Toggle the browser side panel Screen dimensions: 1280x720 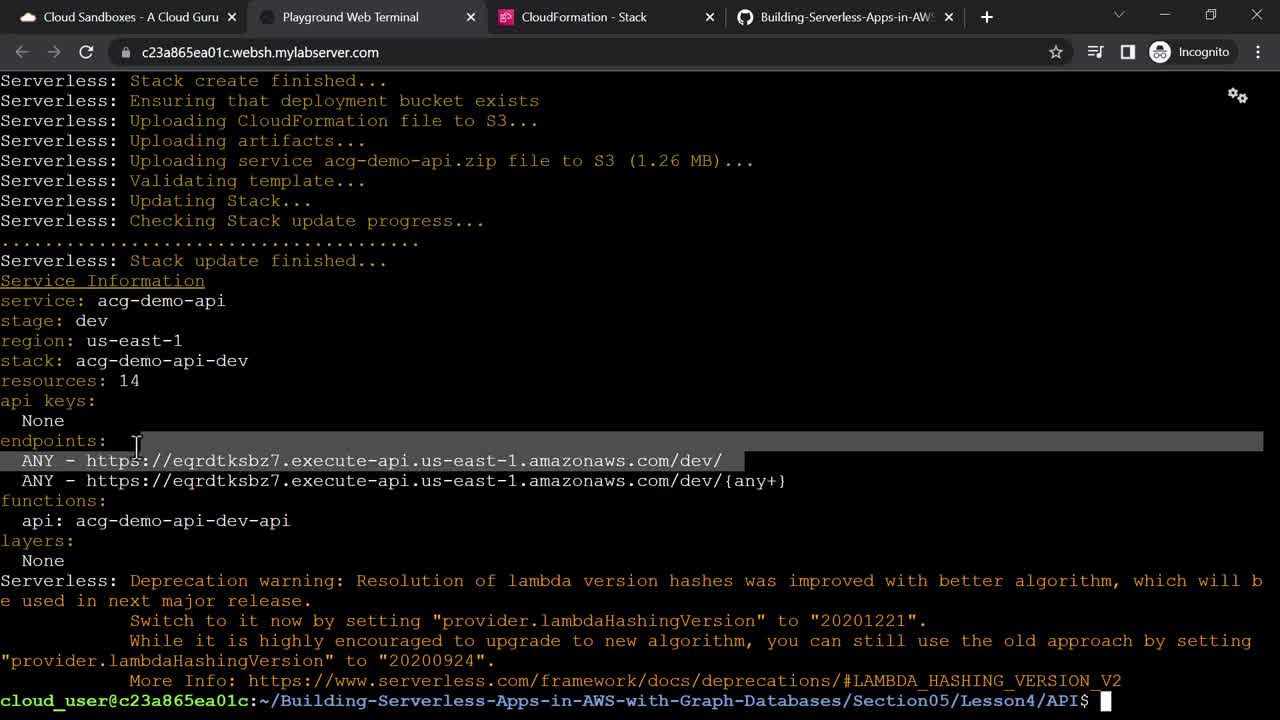(x=1128, y=52)
